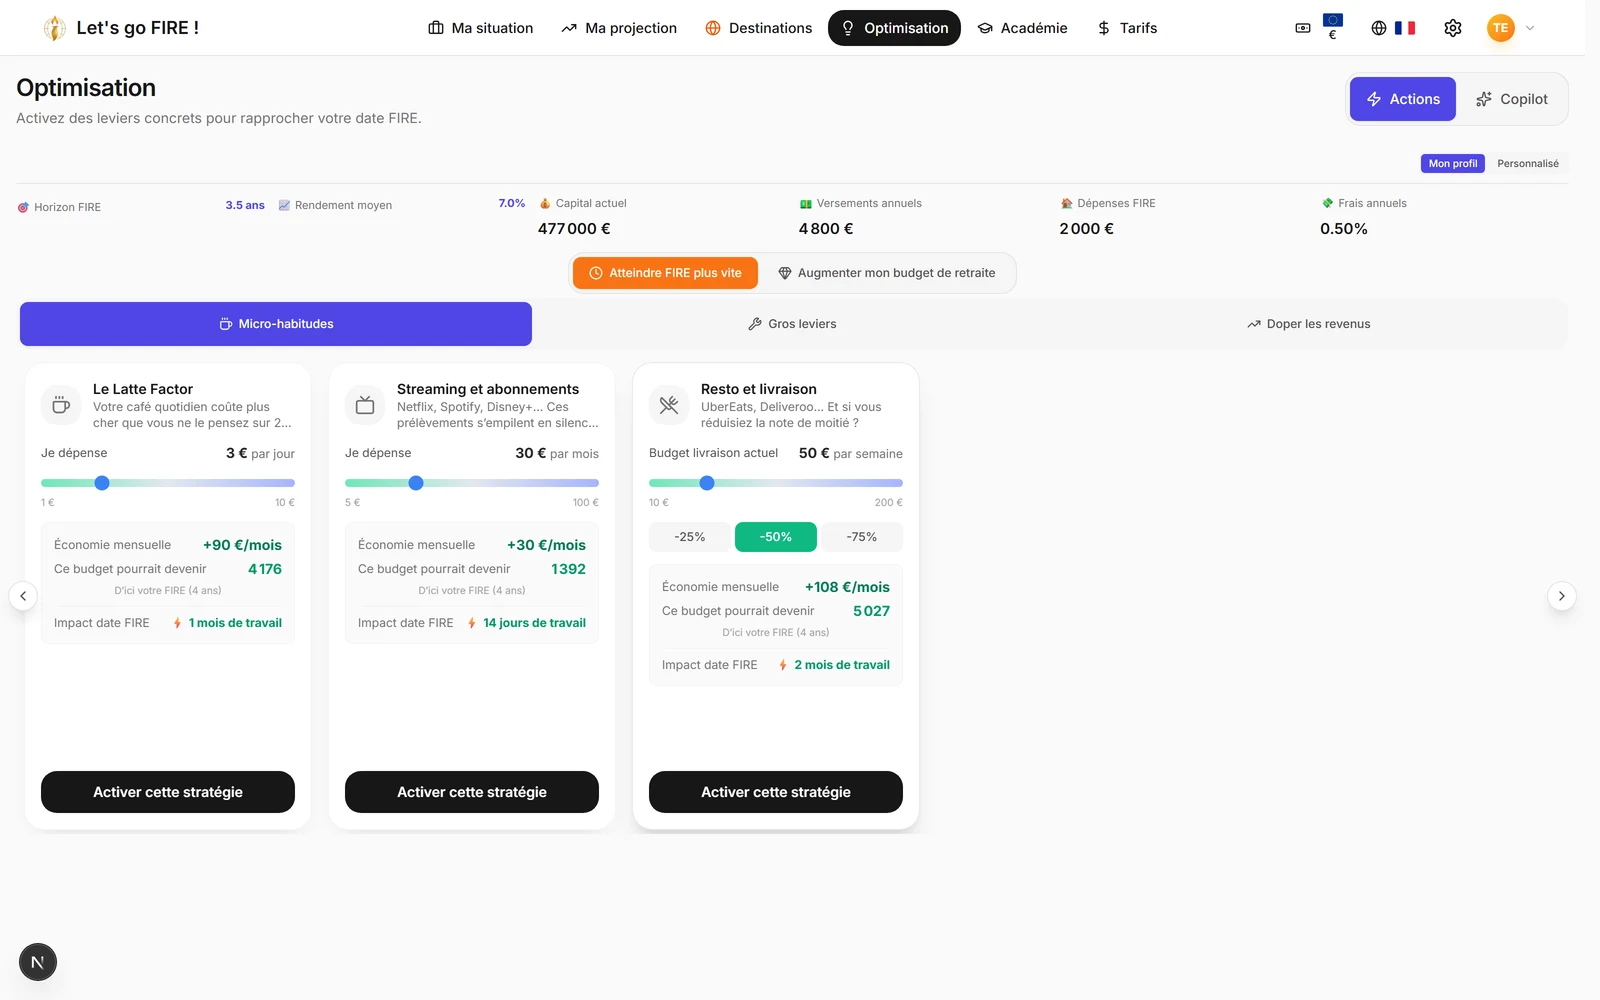Select the Mon profil option
Image resolution: width=1600 pixels, height=1000 pixels.
[x=1452, y=163]
